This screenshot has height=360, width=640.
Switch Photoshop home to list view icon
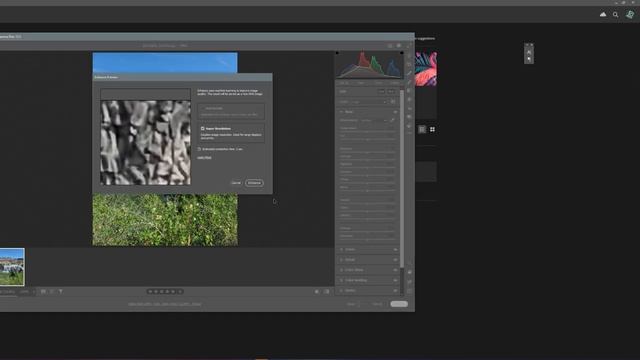tap(422, 130)
